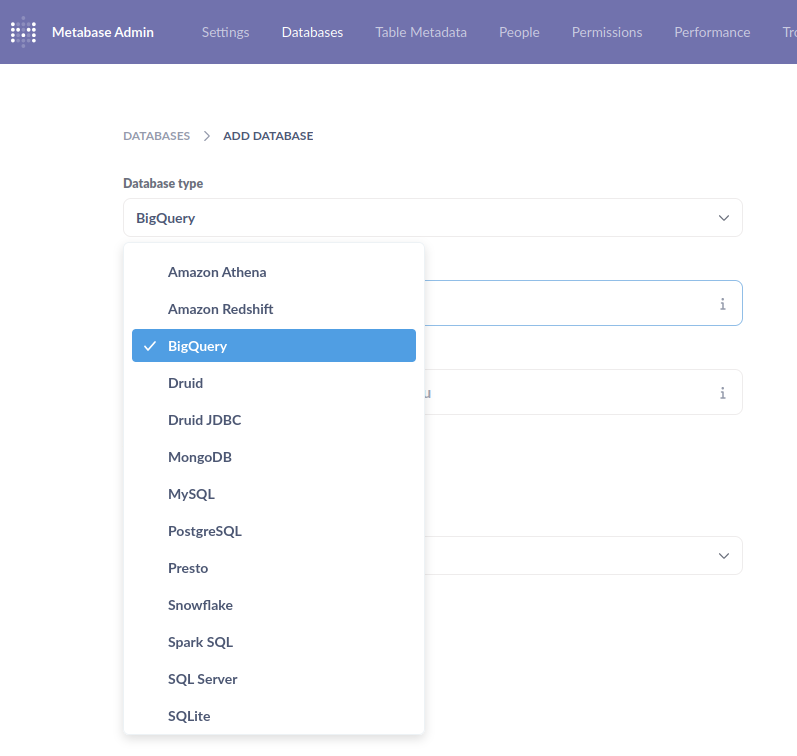Screen dimensions: 797x756
Task: Select Druid JDBC option
Action: [x=274, y=420]
